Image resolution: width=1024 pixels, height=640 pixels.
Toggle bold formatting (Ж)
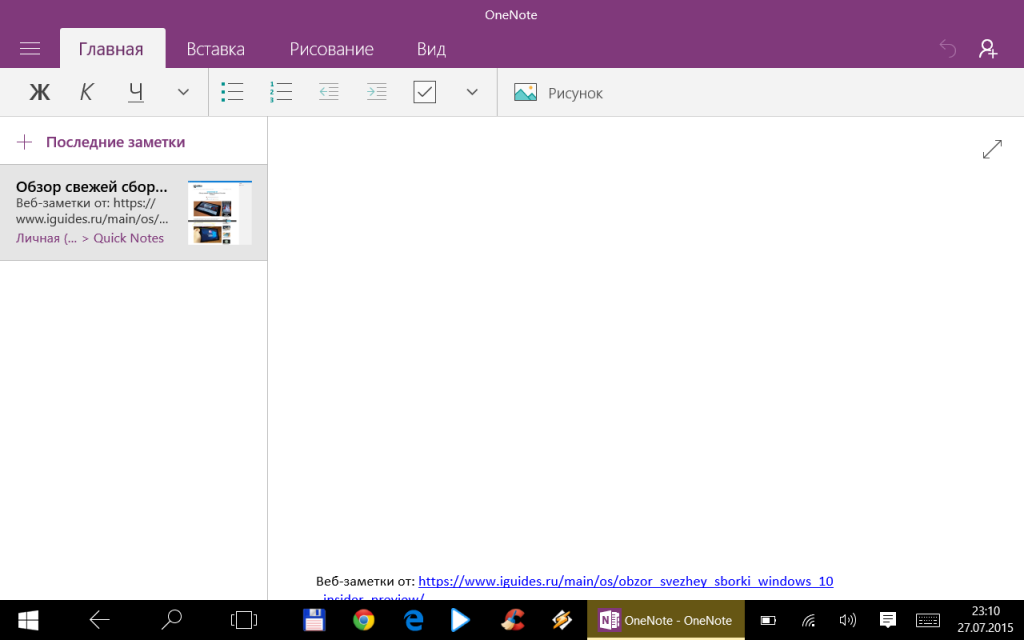pos(39,93)
